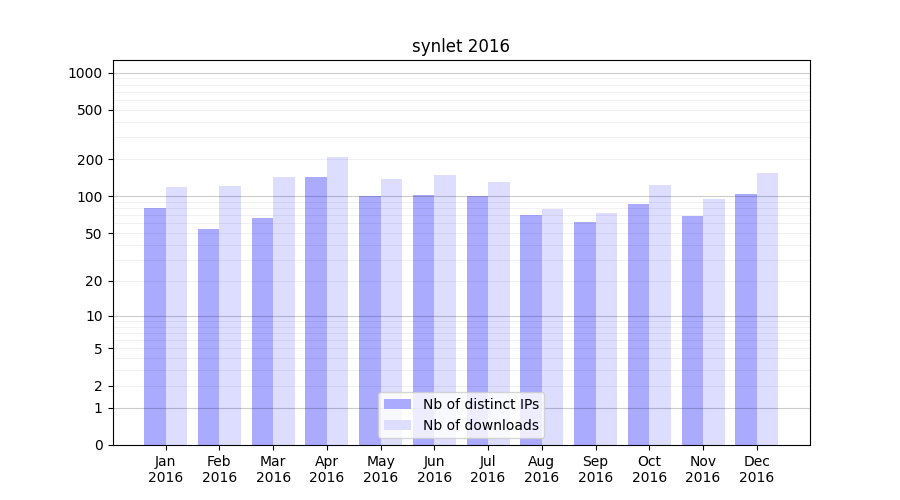Click the 'Dec 2016' x-axis label
The image size is (900, 500).
757,469
